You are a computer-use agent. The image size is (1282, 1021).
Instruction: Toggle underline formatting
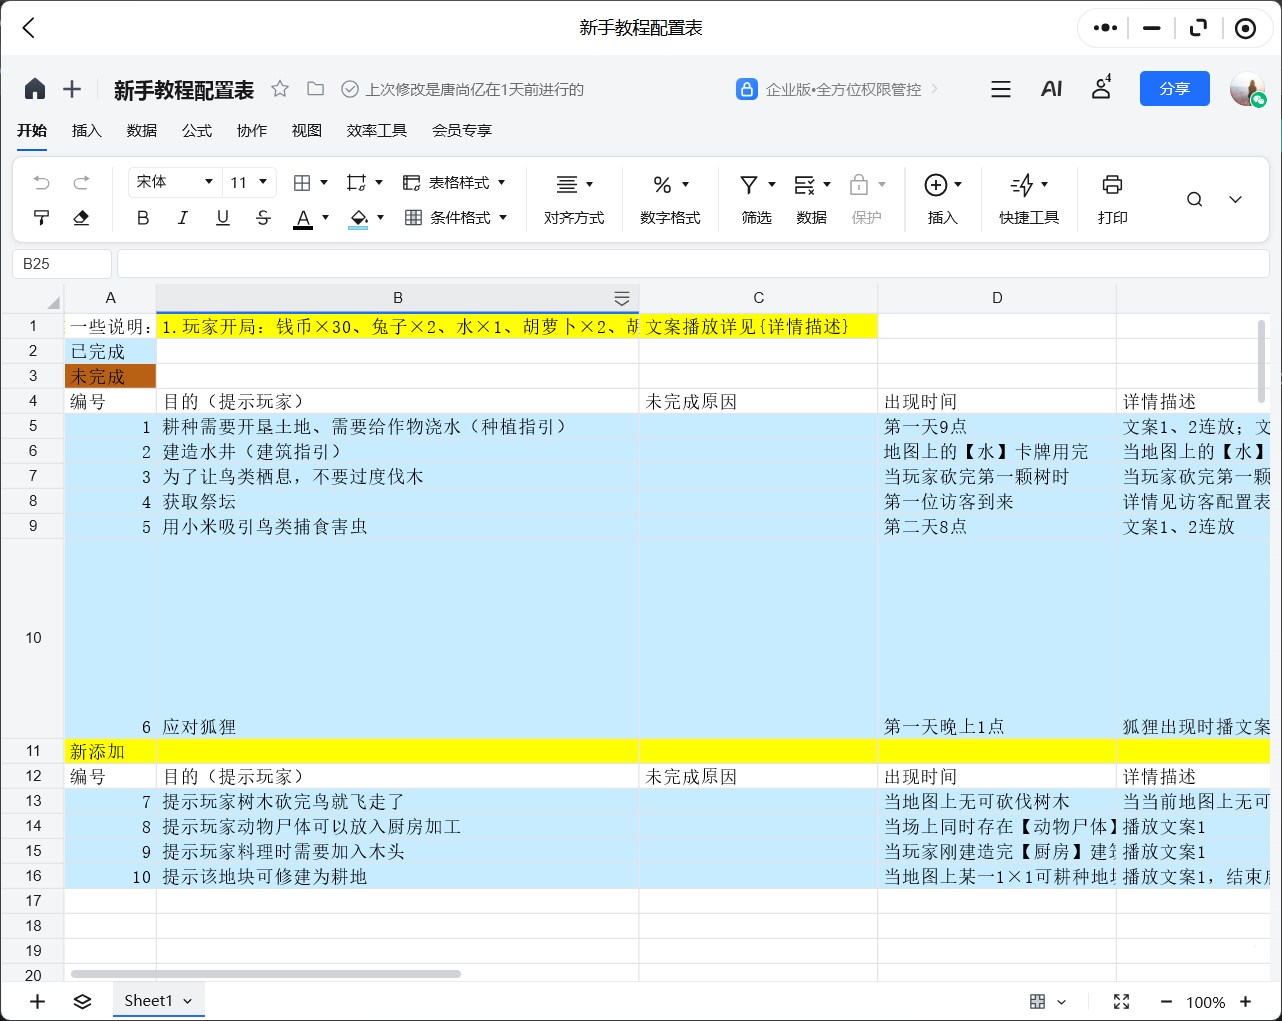pos(223,218)
